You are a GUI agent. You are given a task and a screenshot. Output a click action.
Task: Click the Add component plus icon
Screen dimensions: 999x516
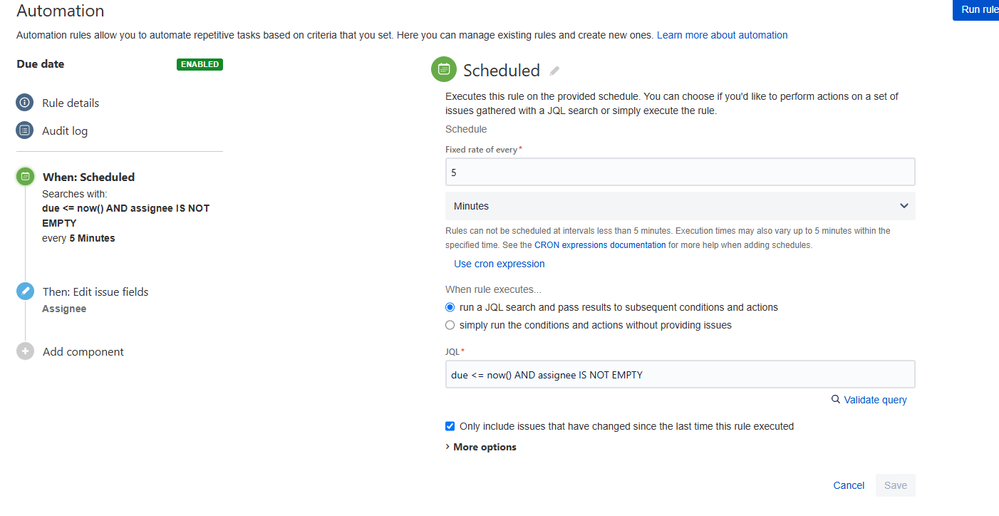[25, 351]
